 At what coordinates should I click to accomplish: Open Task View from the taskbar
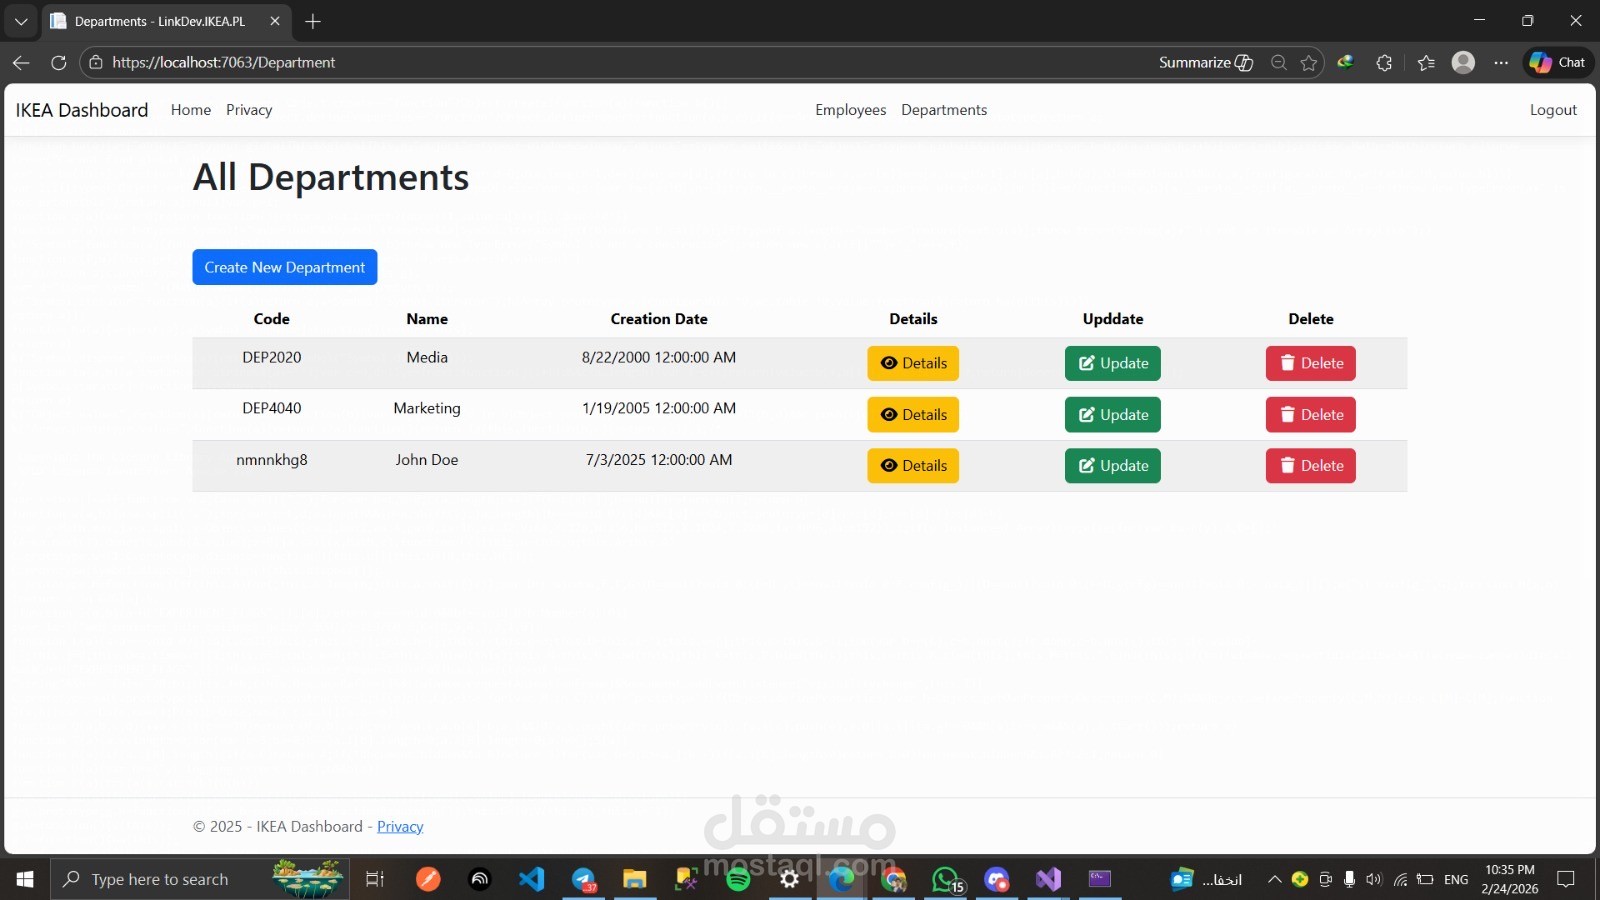click(375, 879)
